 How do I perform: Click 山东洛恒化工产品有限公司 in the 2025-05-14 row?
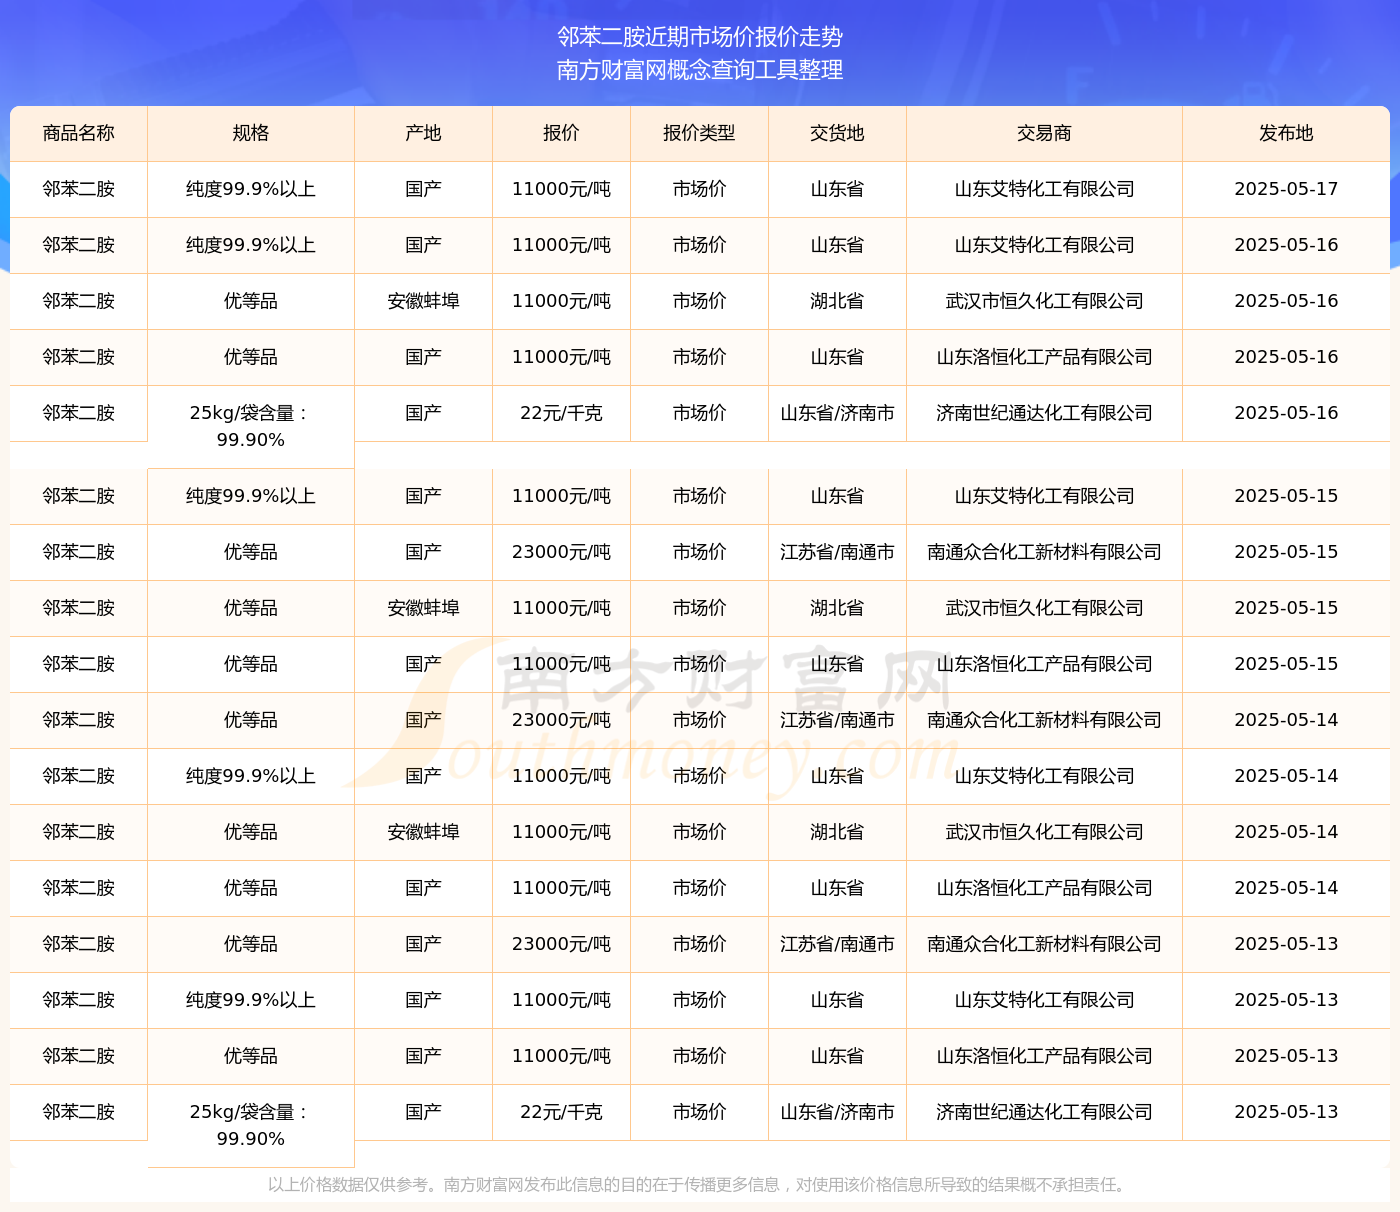(x=1045, y=888)
